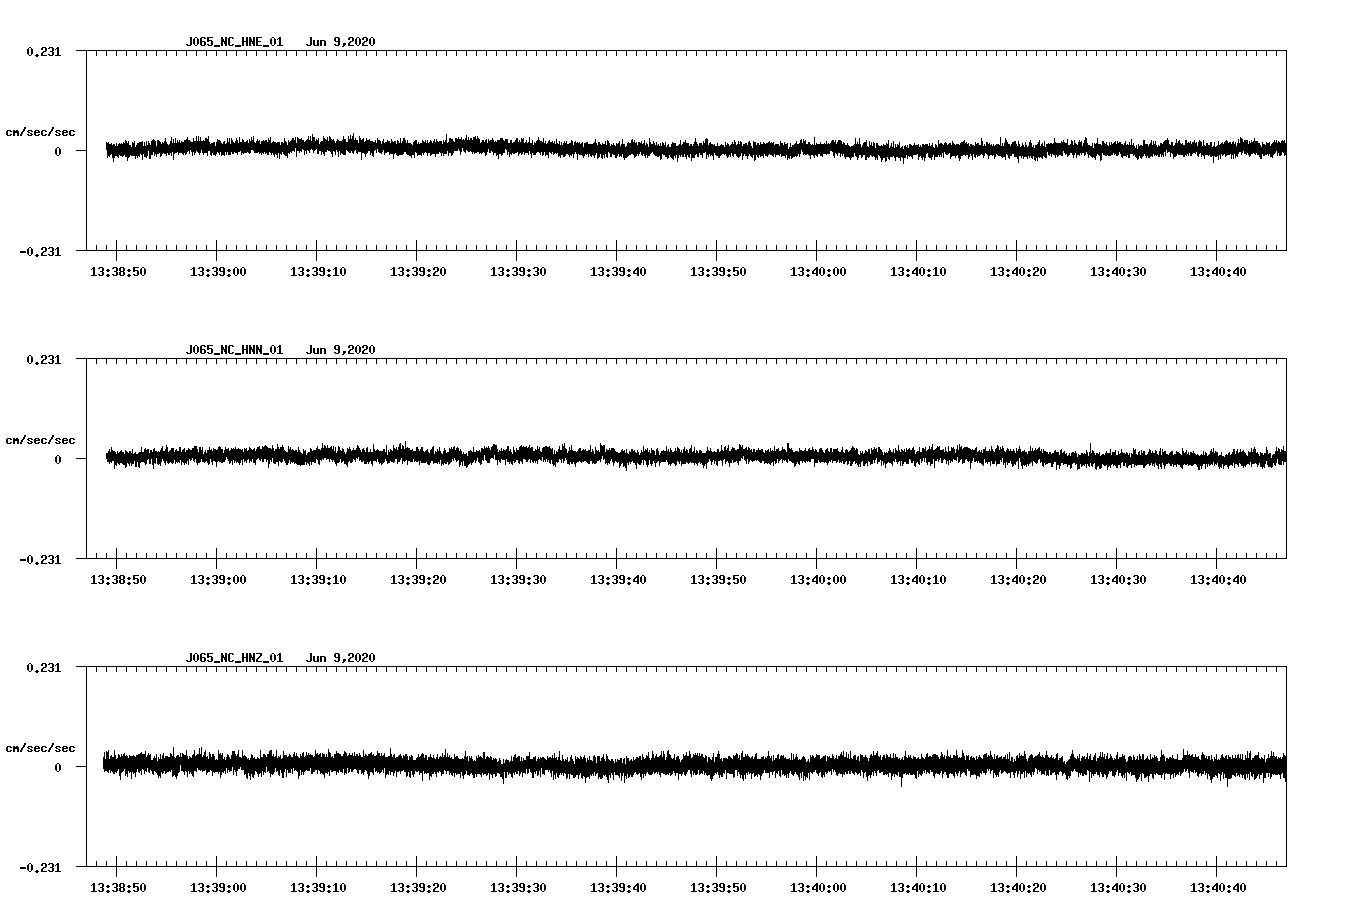Click the J065_NC_HNN_01 channel title
This screenshot has height=924, width=1358.
tap(234, 350)
